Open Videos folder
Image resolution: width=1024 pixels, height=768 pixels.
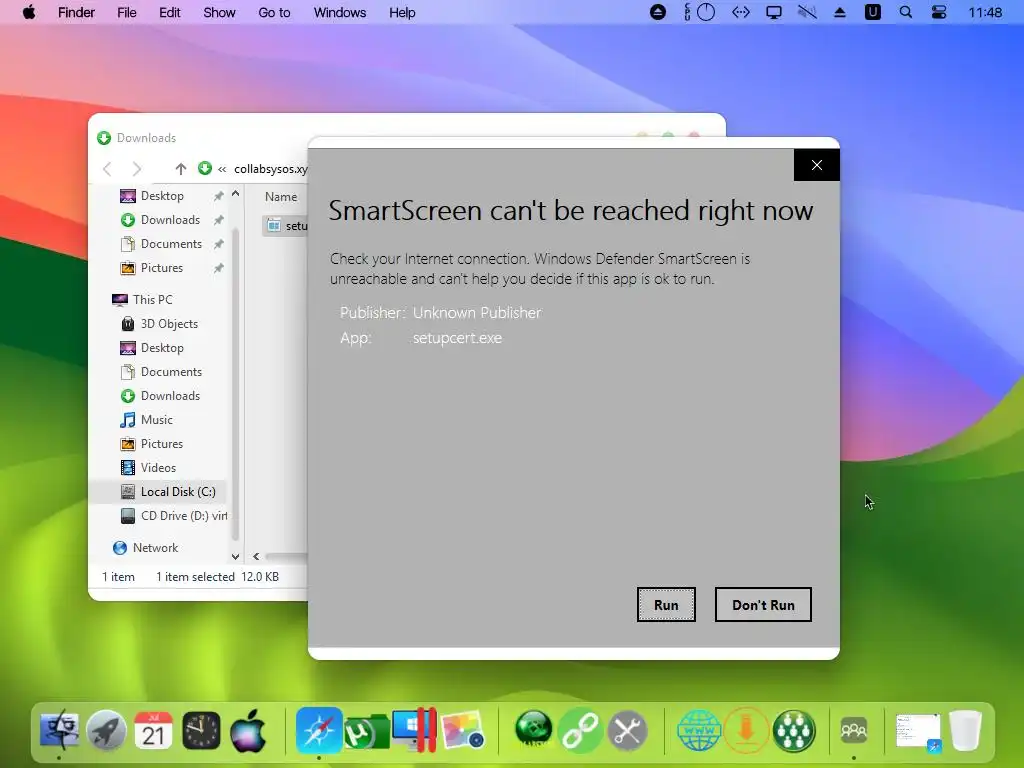point(158,468)
